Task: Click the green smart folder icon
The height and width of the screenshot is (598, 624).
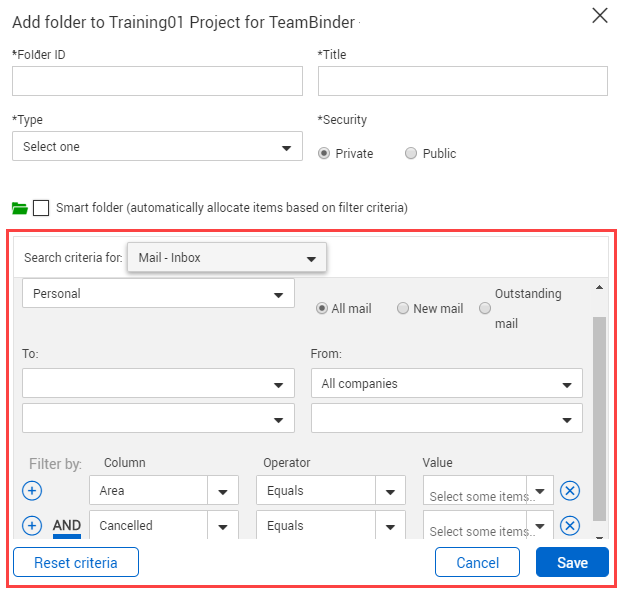Action: [20, 208]
